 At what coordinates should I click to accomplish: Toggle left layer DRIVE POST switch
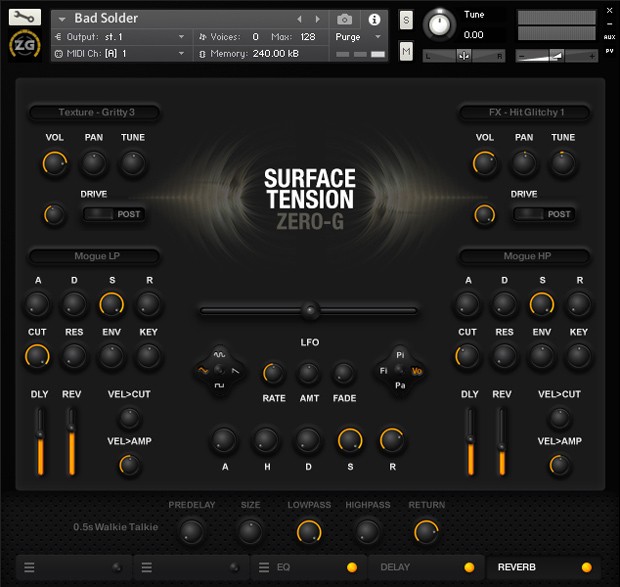tap(113, 214)
